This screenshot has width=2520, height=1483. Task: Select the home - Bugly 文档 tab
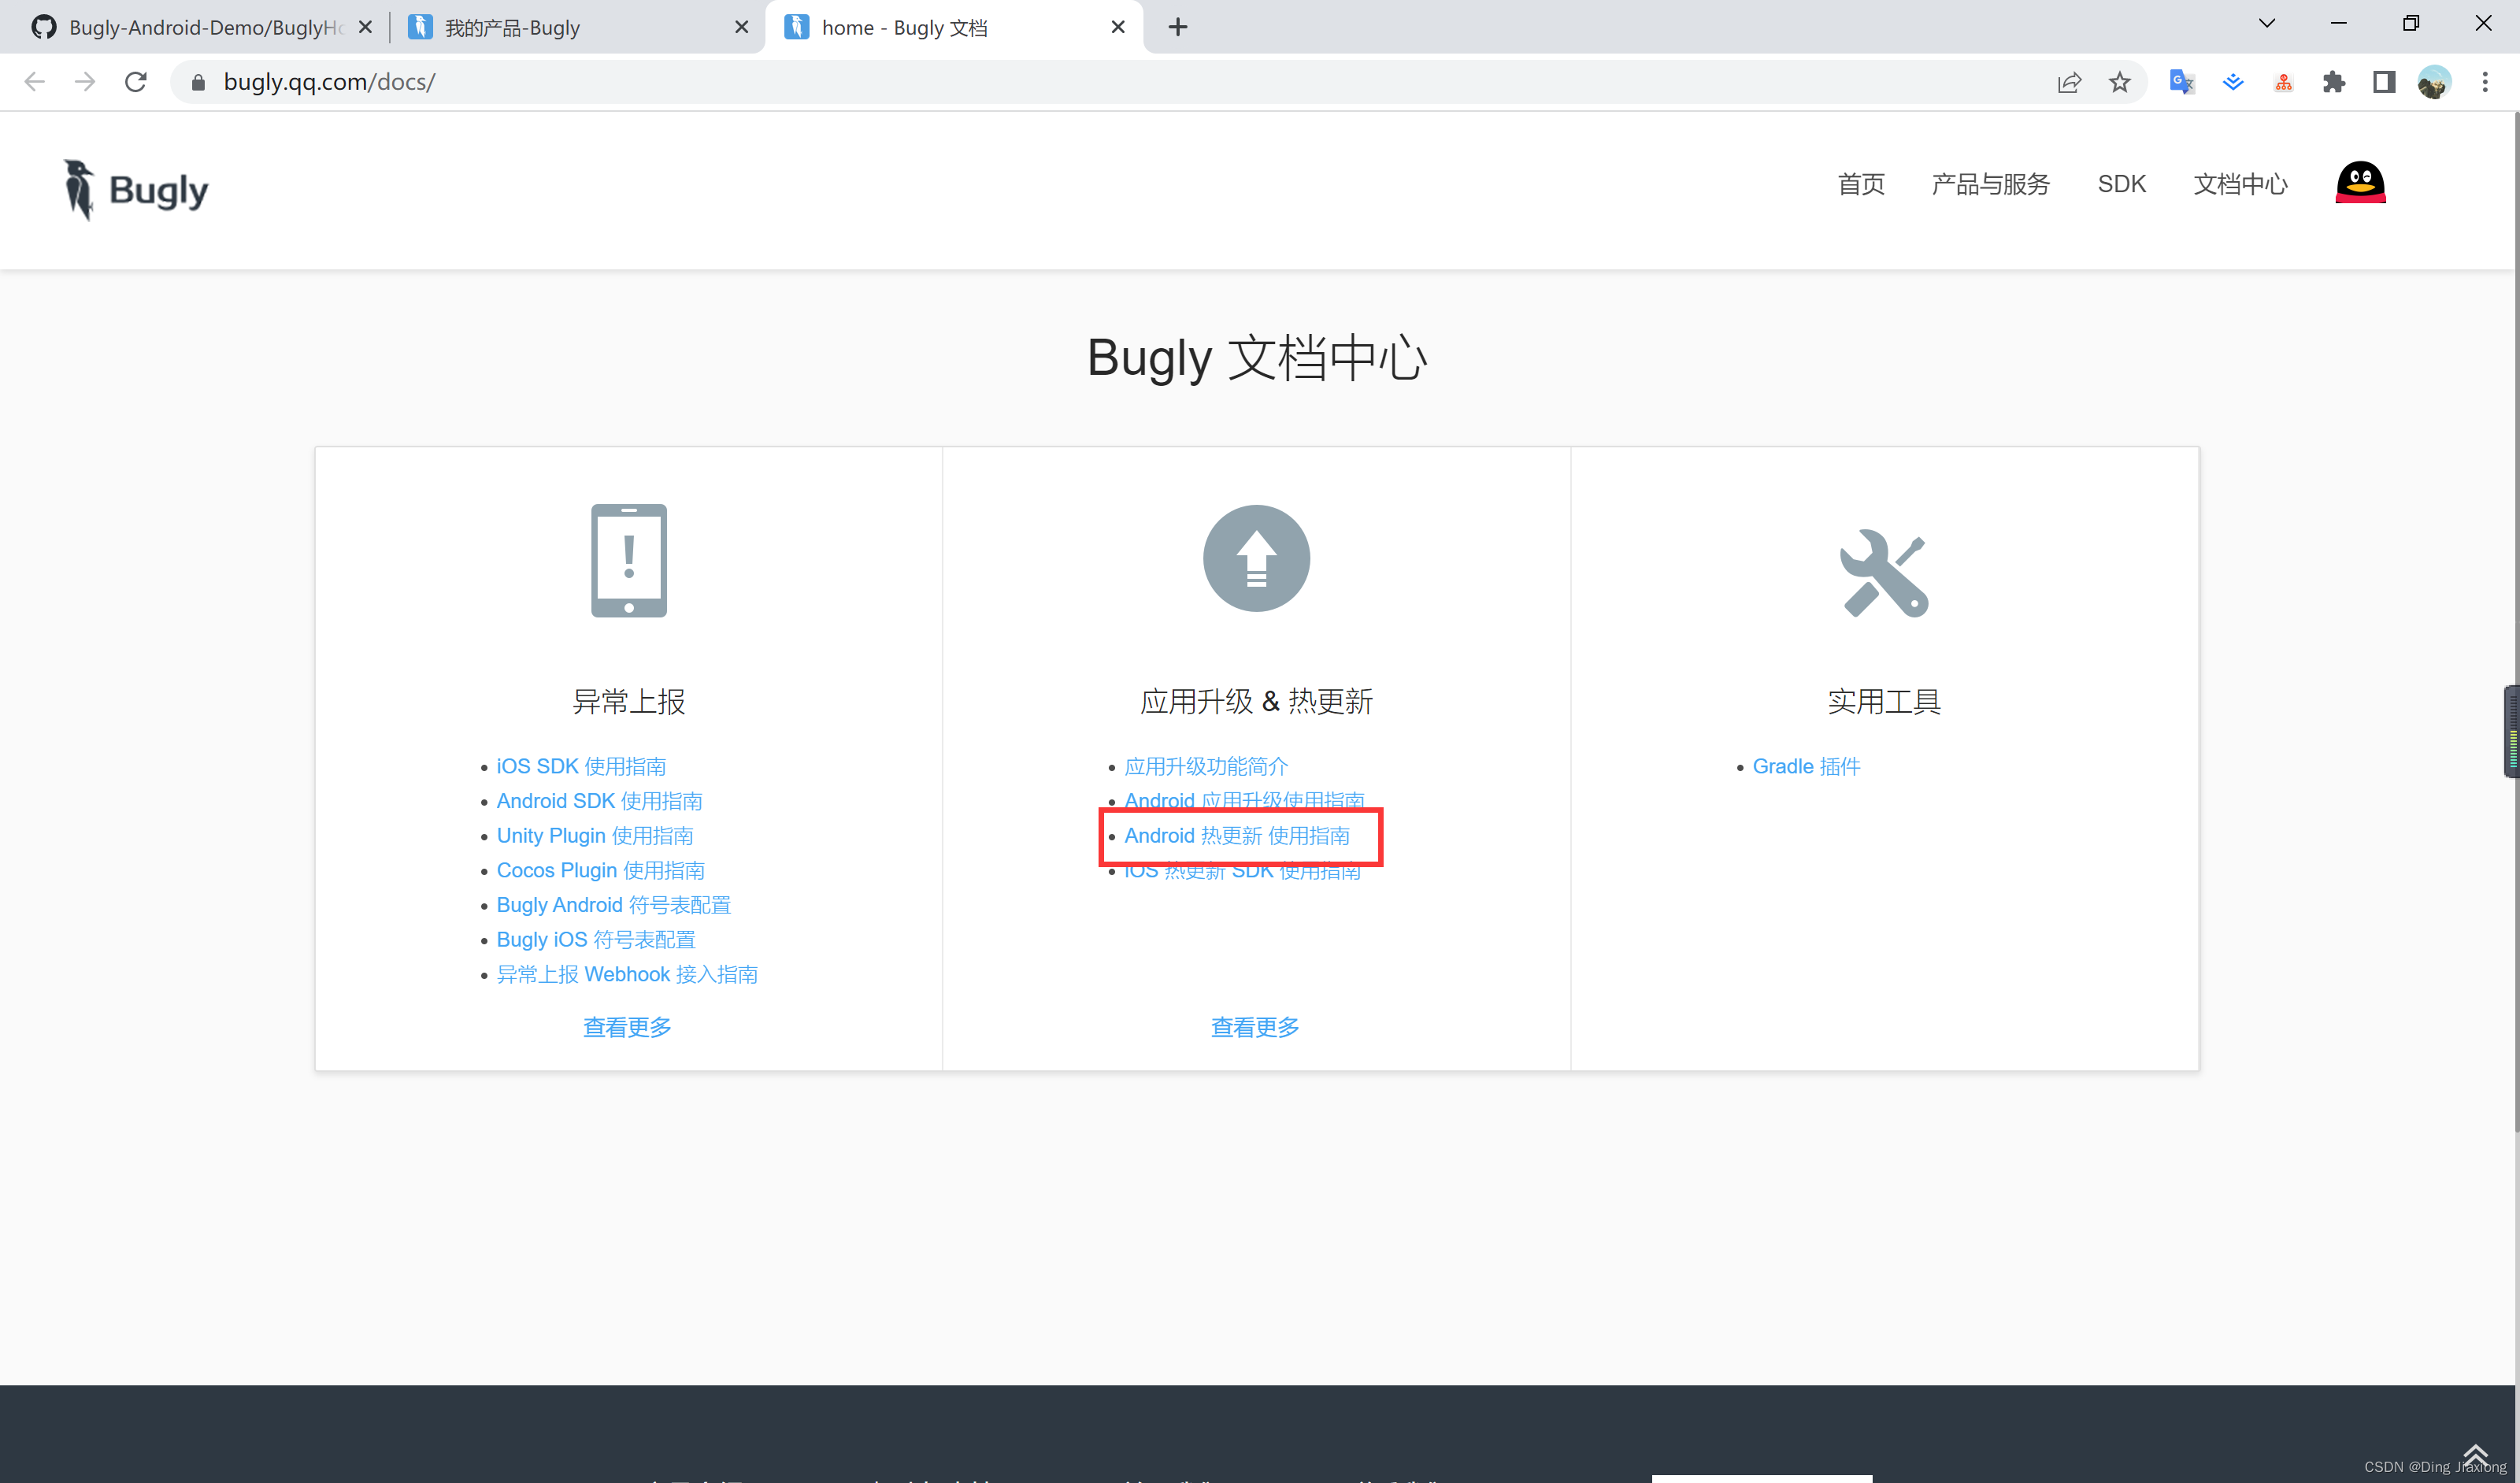tap(953, 27)
